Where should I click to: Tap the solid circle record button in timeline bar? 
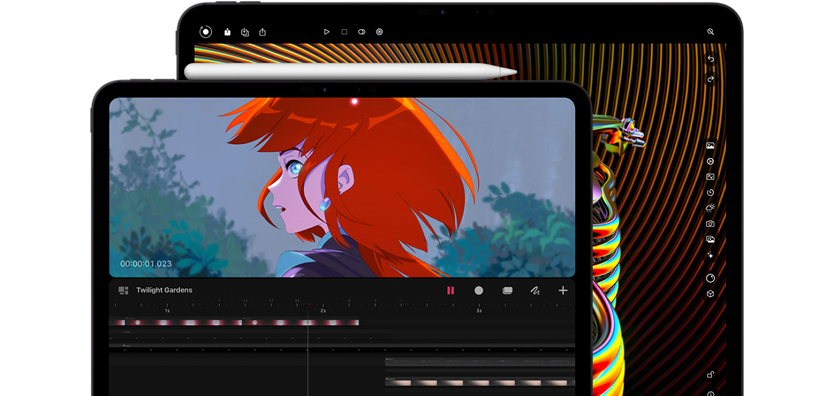[479, 290]
